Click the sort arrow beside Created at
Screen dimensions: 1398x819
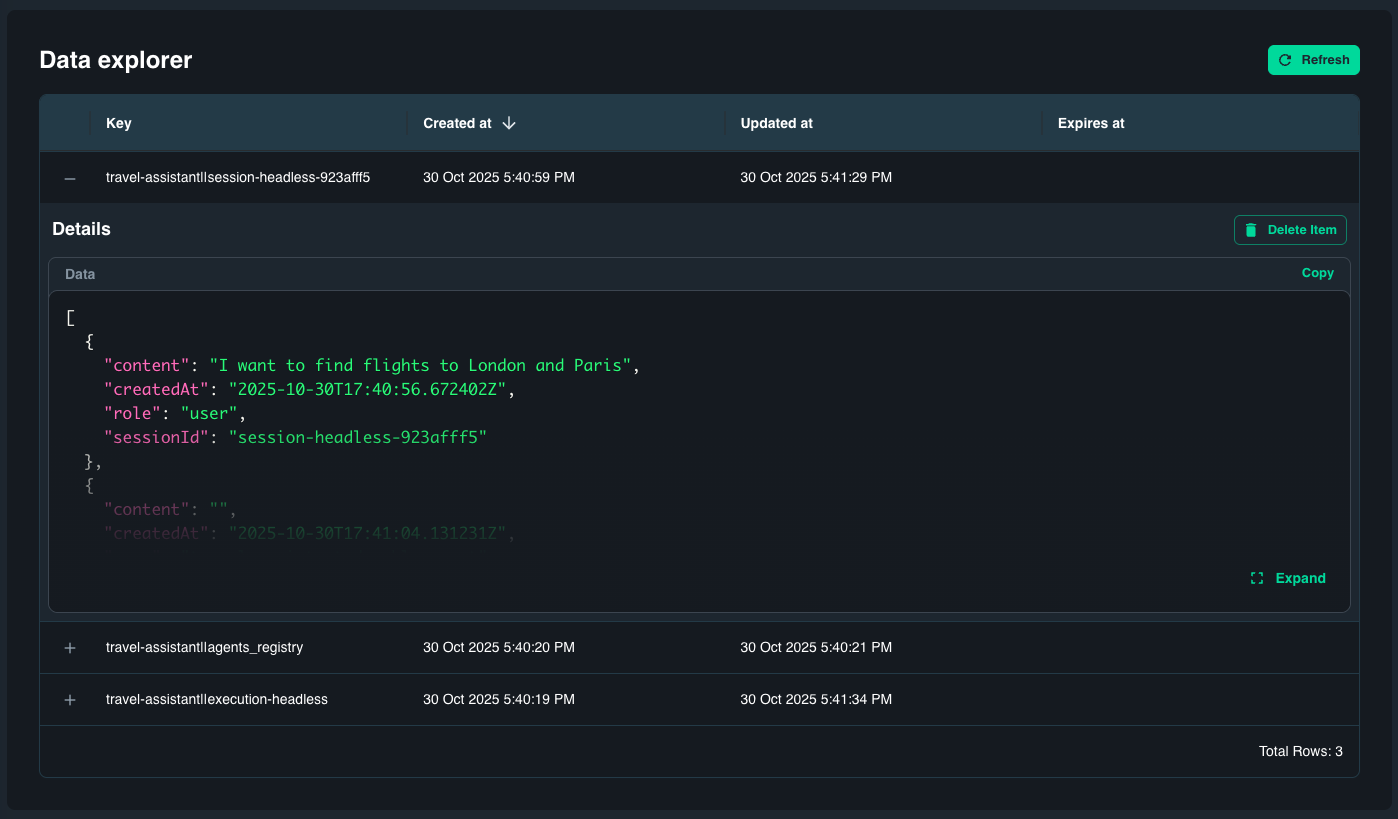(509, 123)
